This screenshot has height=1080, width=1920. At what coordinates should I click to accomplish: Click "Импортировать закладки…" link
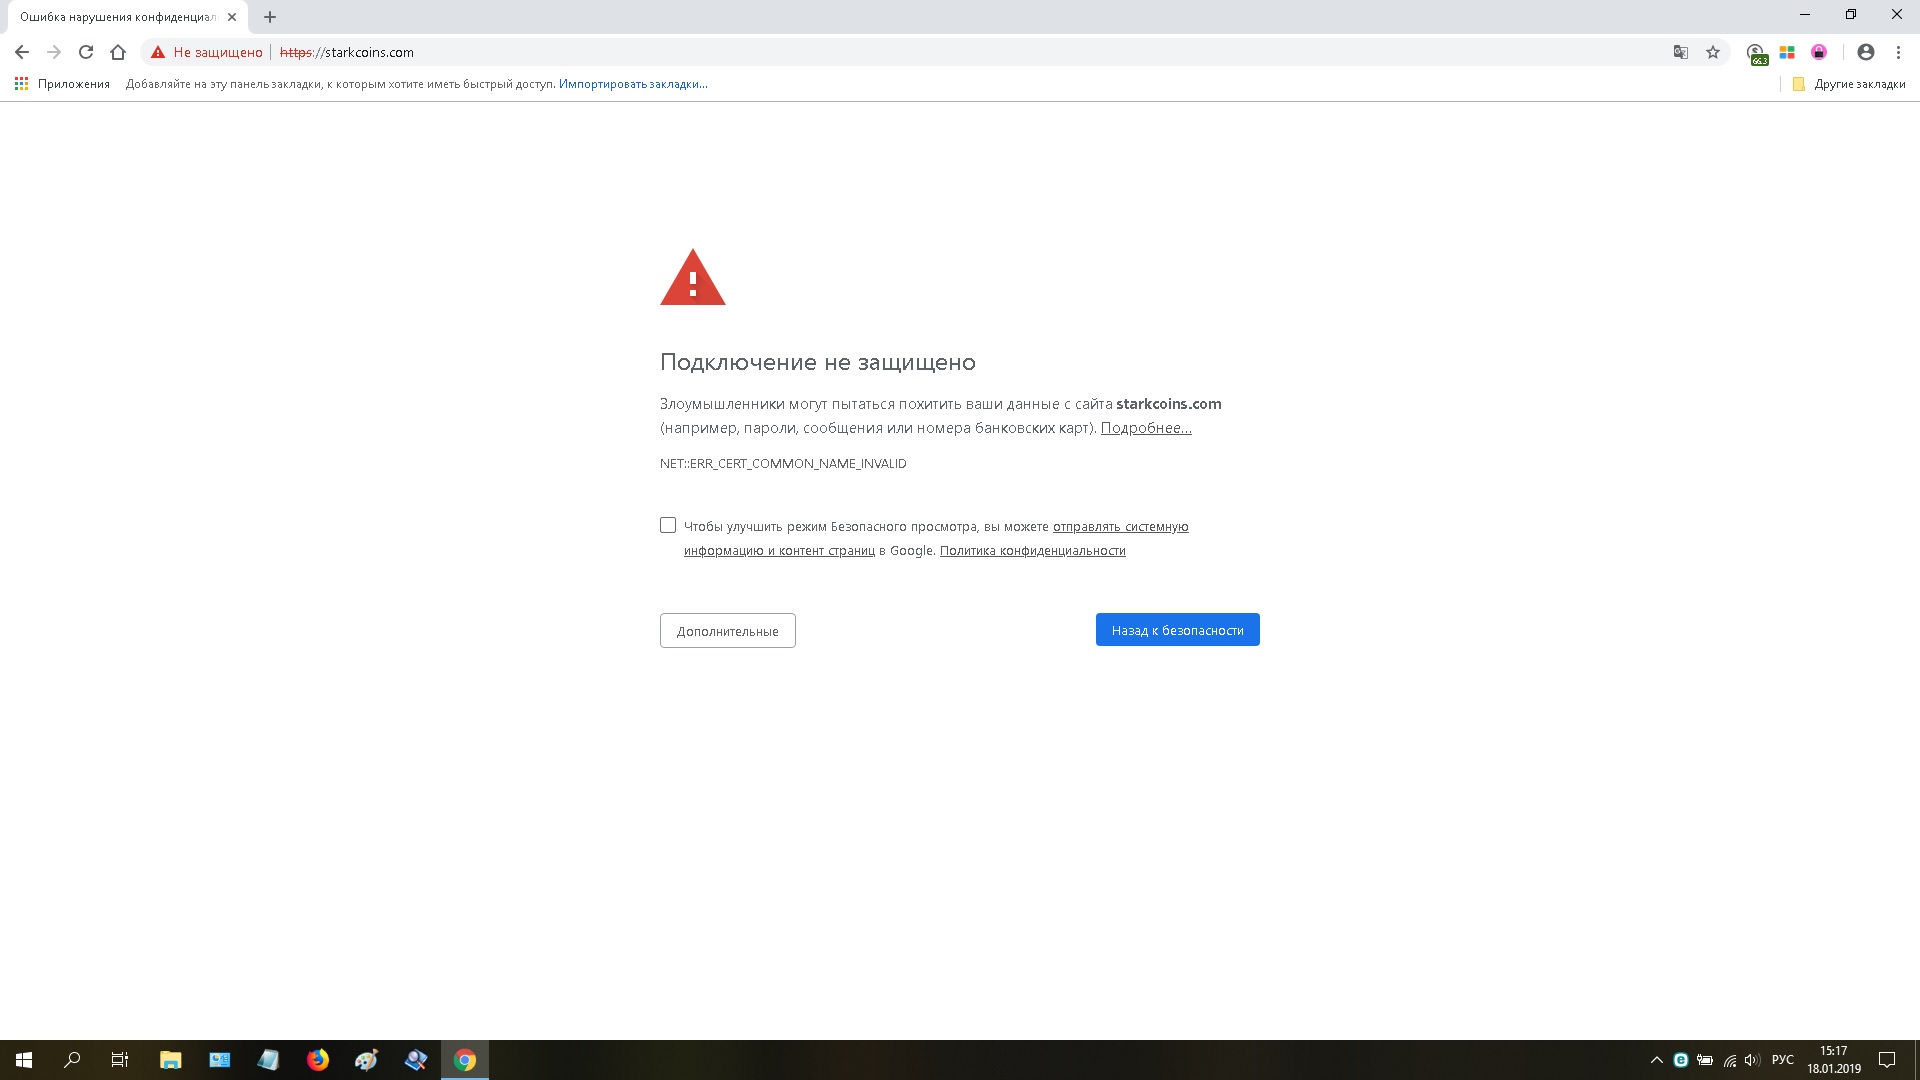coord(633,84)
